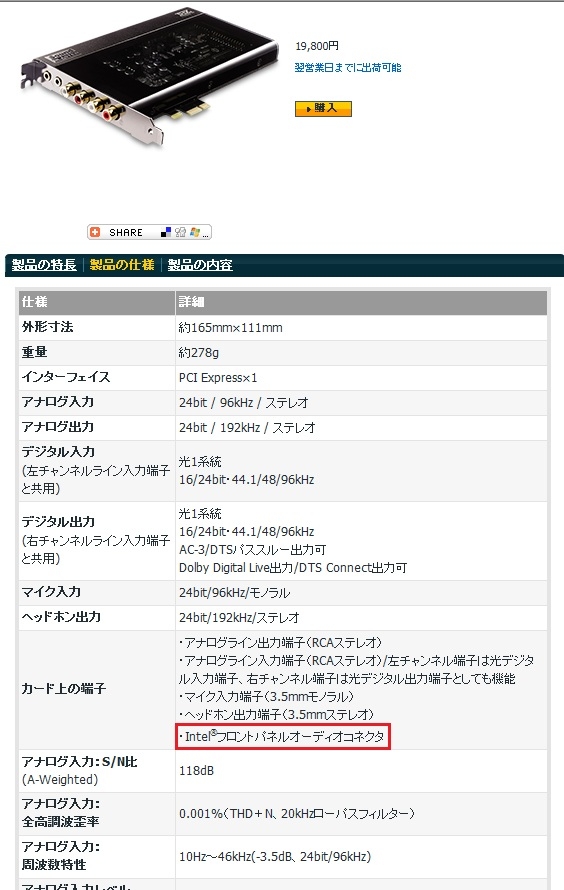Click the PCI Express×1 interface value

click(218, 377)
